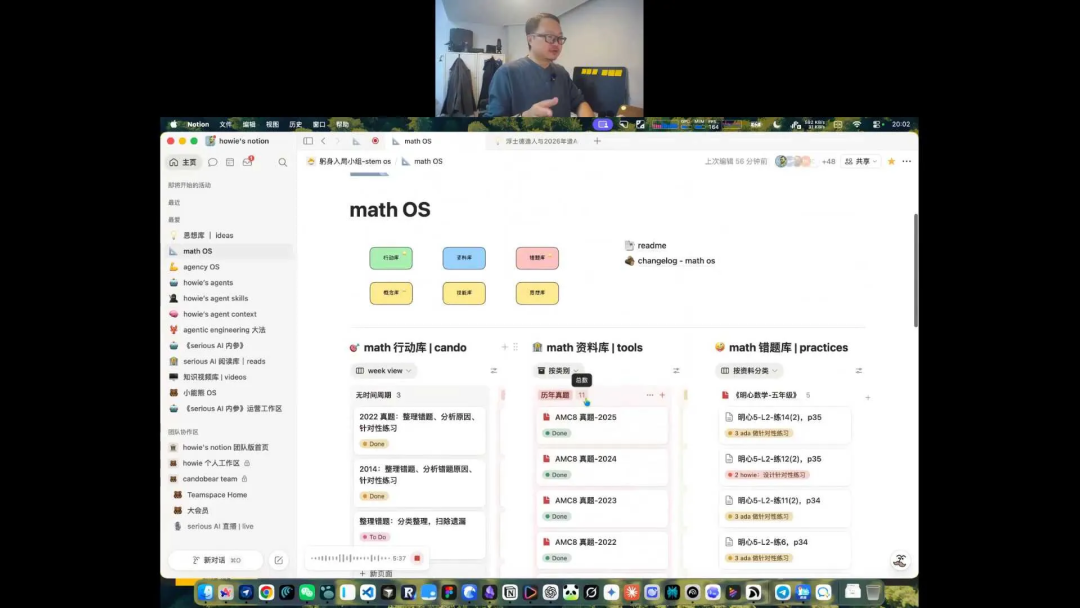
Task: Open the readme page link
Action: [646, 245]
